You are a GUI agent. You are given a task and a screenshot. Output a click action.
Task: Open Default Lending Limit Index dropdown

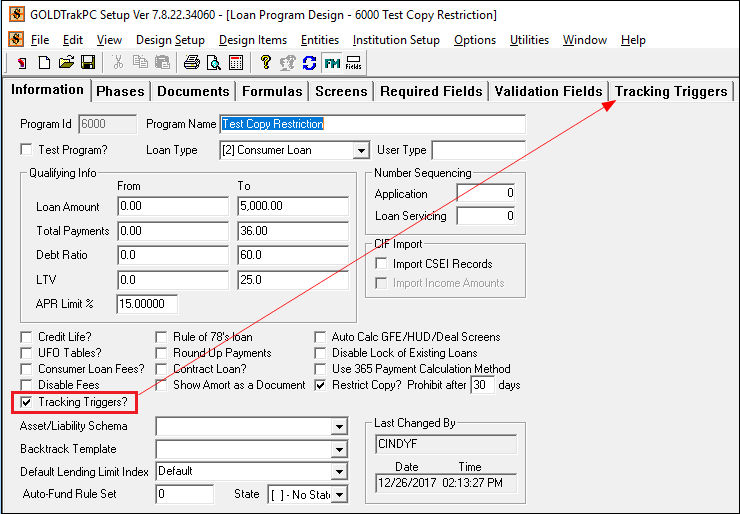[x=339, y=472]
